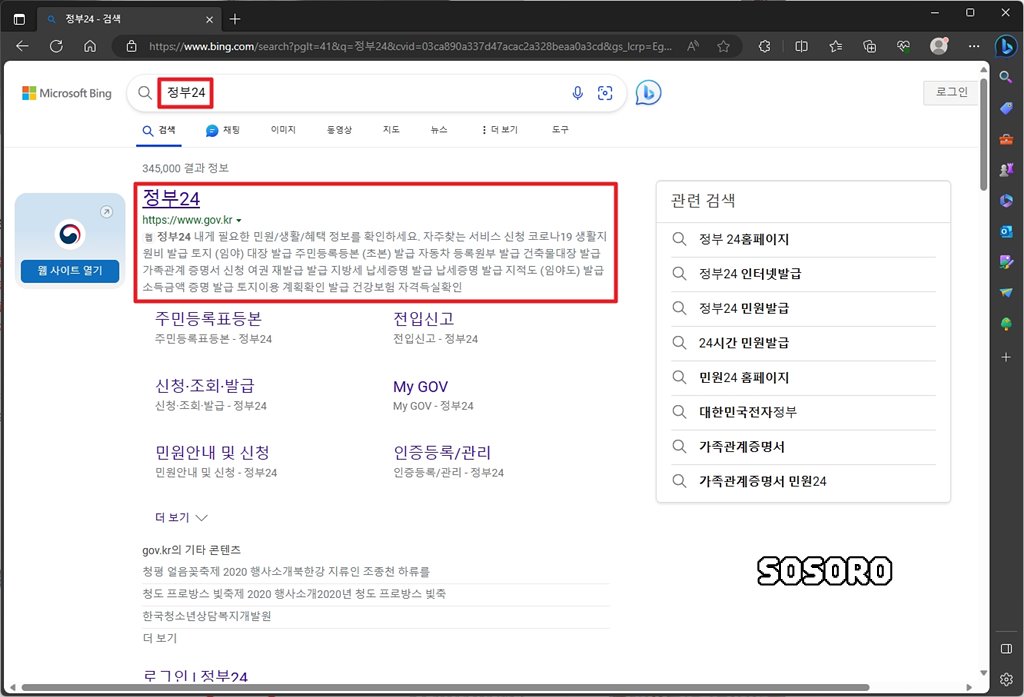Switch to 이미지 tab
This screenshot has width=1024, height=697.
click(283, 130)
